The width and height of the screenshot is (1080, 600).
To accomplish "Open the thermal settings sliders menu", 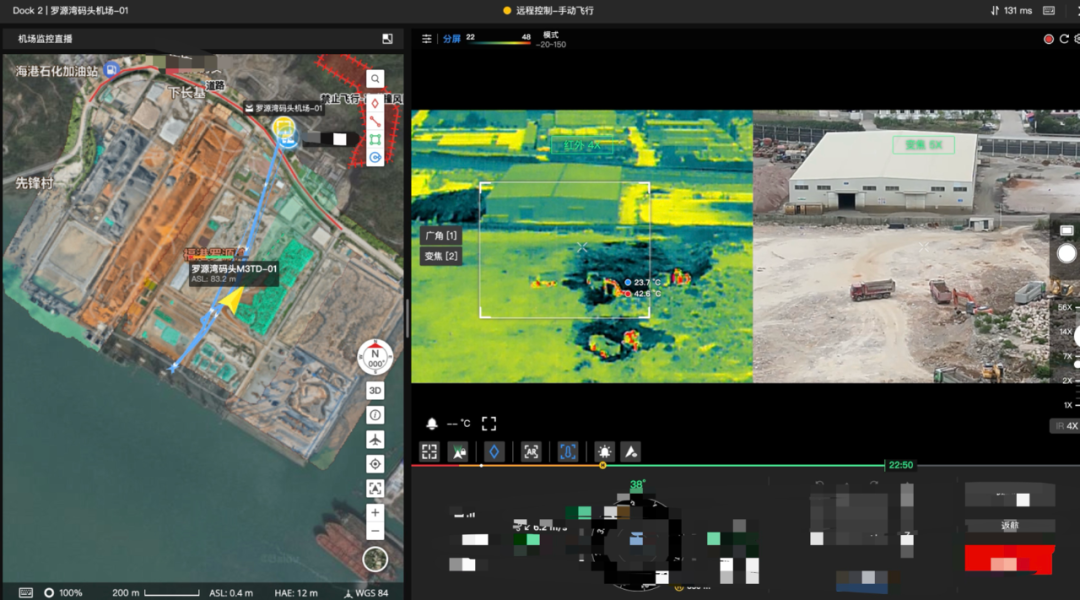I will coord(427,39).
